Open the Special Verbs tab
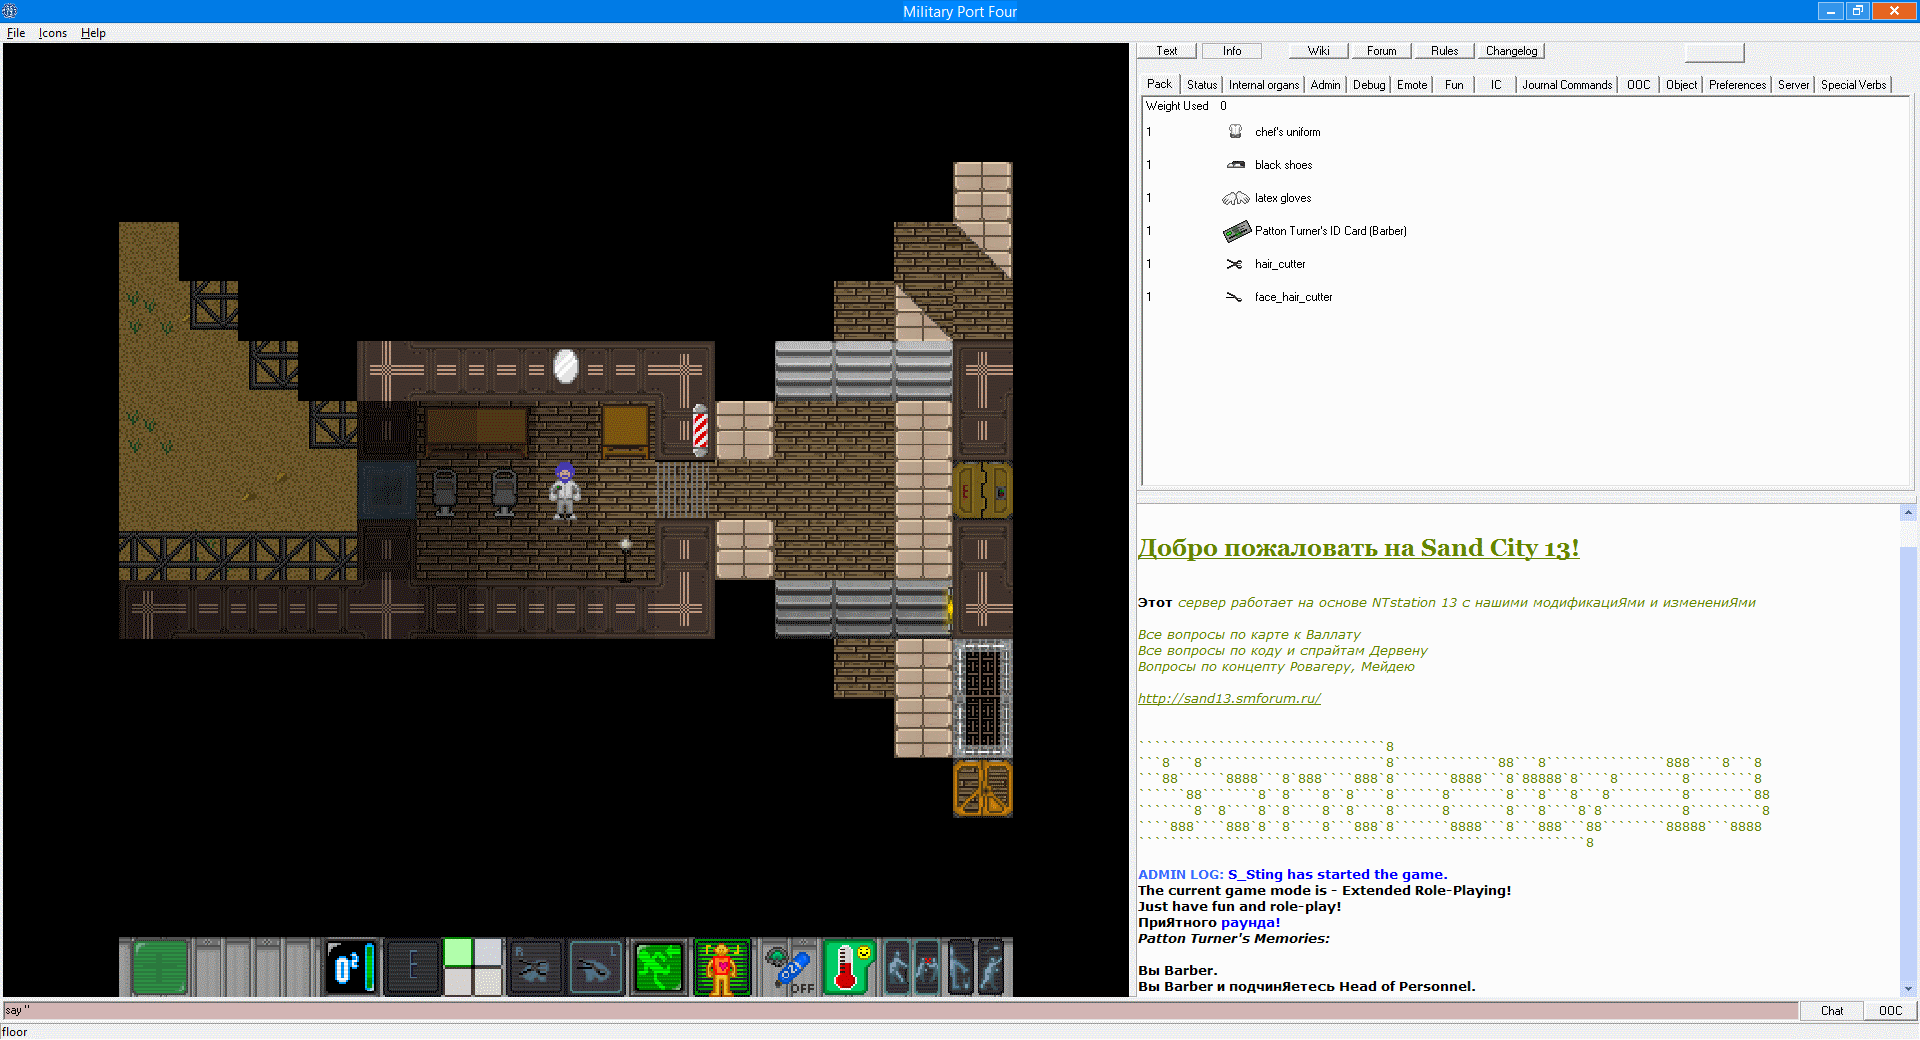Image resolution: width=1920 pixels, height=1040 pixels. coord(1853,85)
